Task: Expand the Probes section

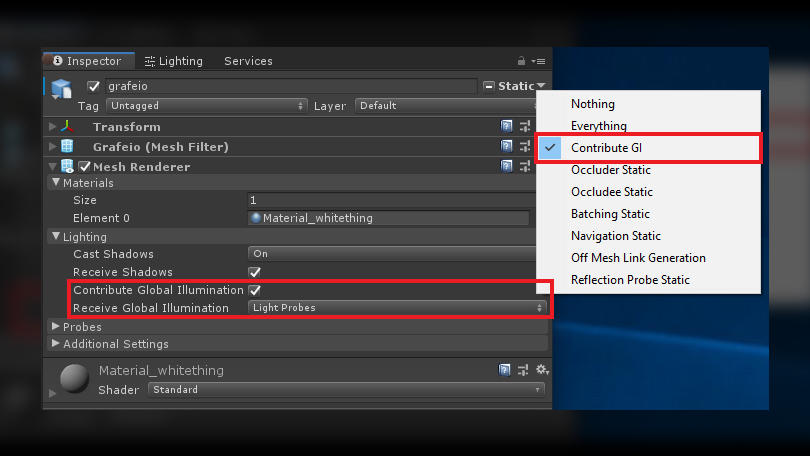Action: 56,326
